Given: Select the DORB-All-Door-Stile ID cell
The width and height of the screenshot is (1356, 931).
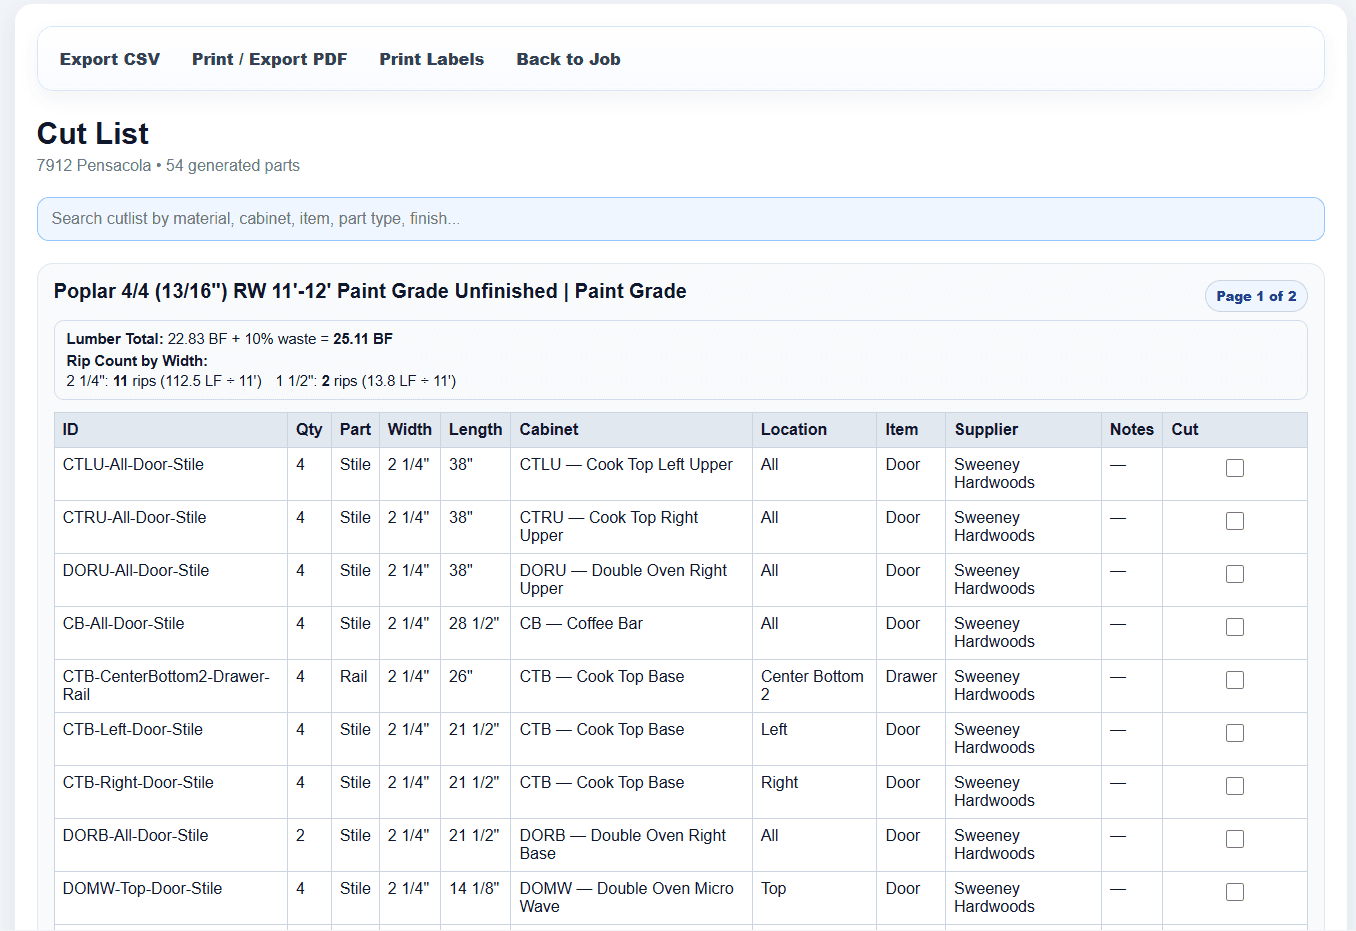Looking at the screenshot, I should (171, 845).
